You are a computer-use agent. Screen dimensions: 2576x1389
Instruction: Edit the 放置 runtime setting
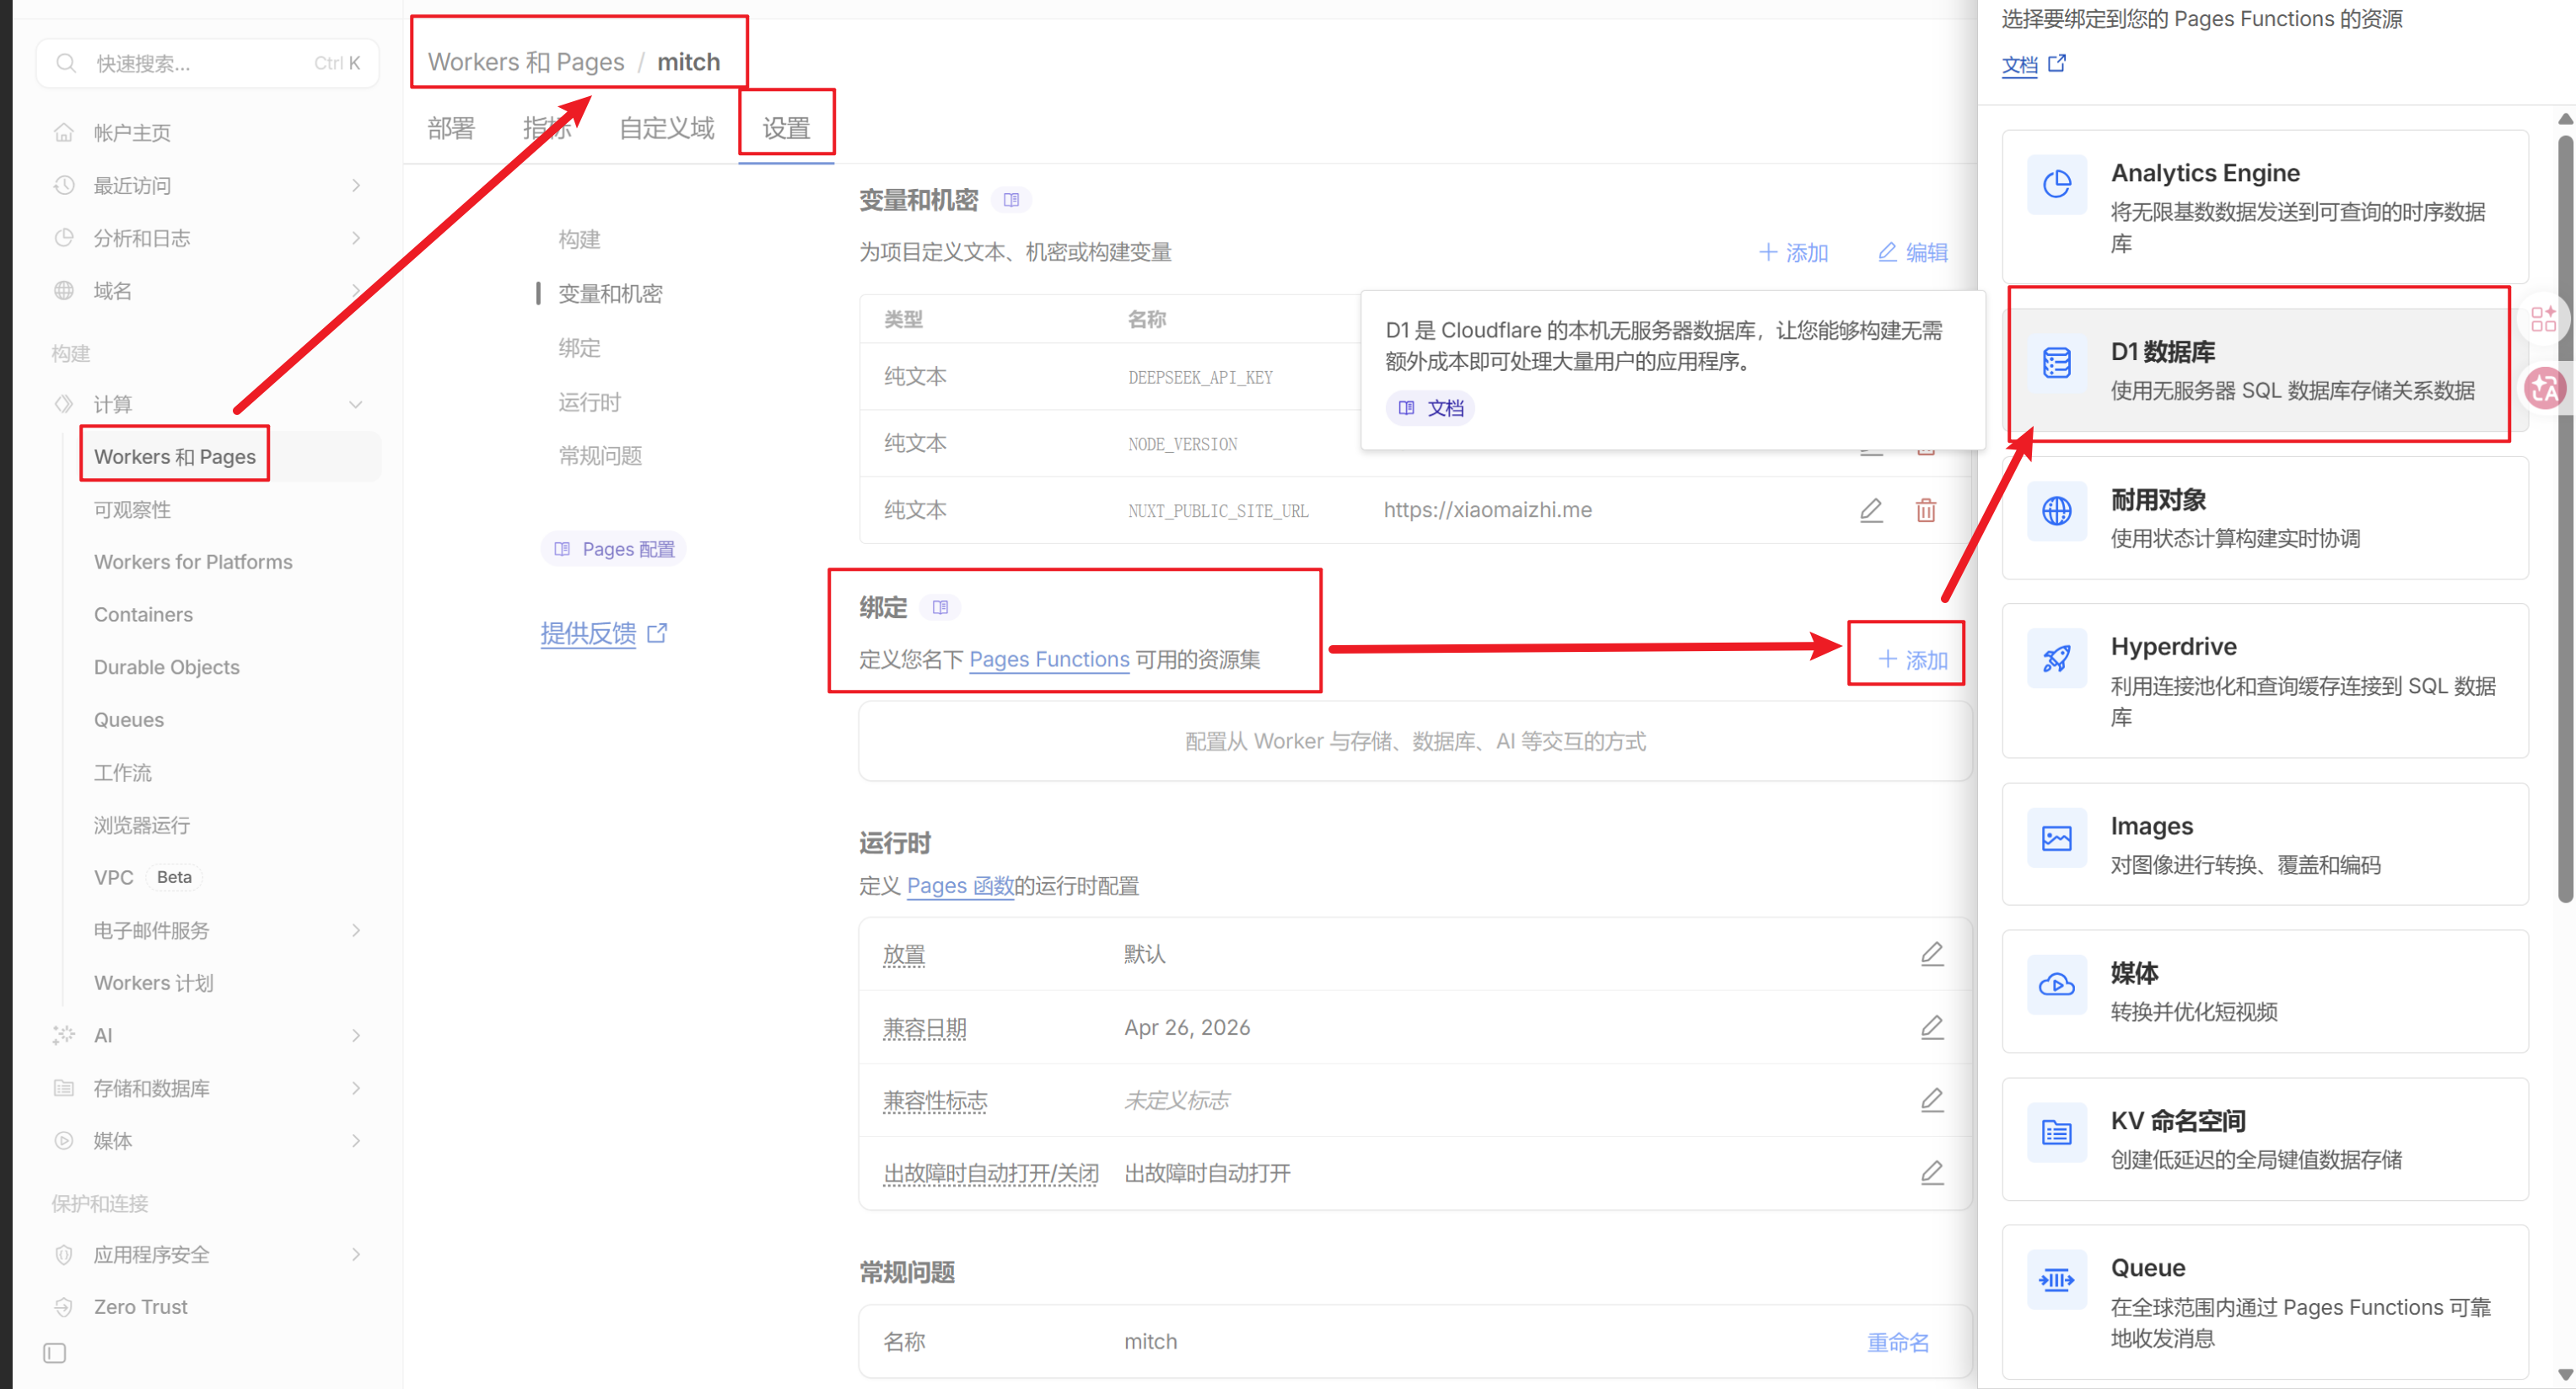(x=1932, y=954)
